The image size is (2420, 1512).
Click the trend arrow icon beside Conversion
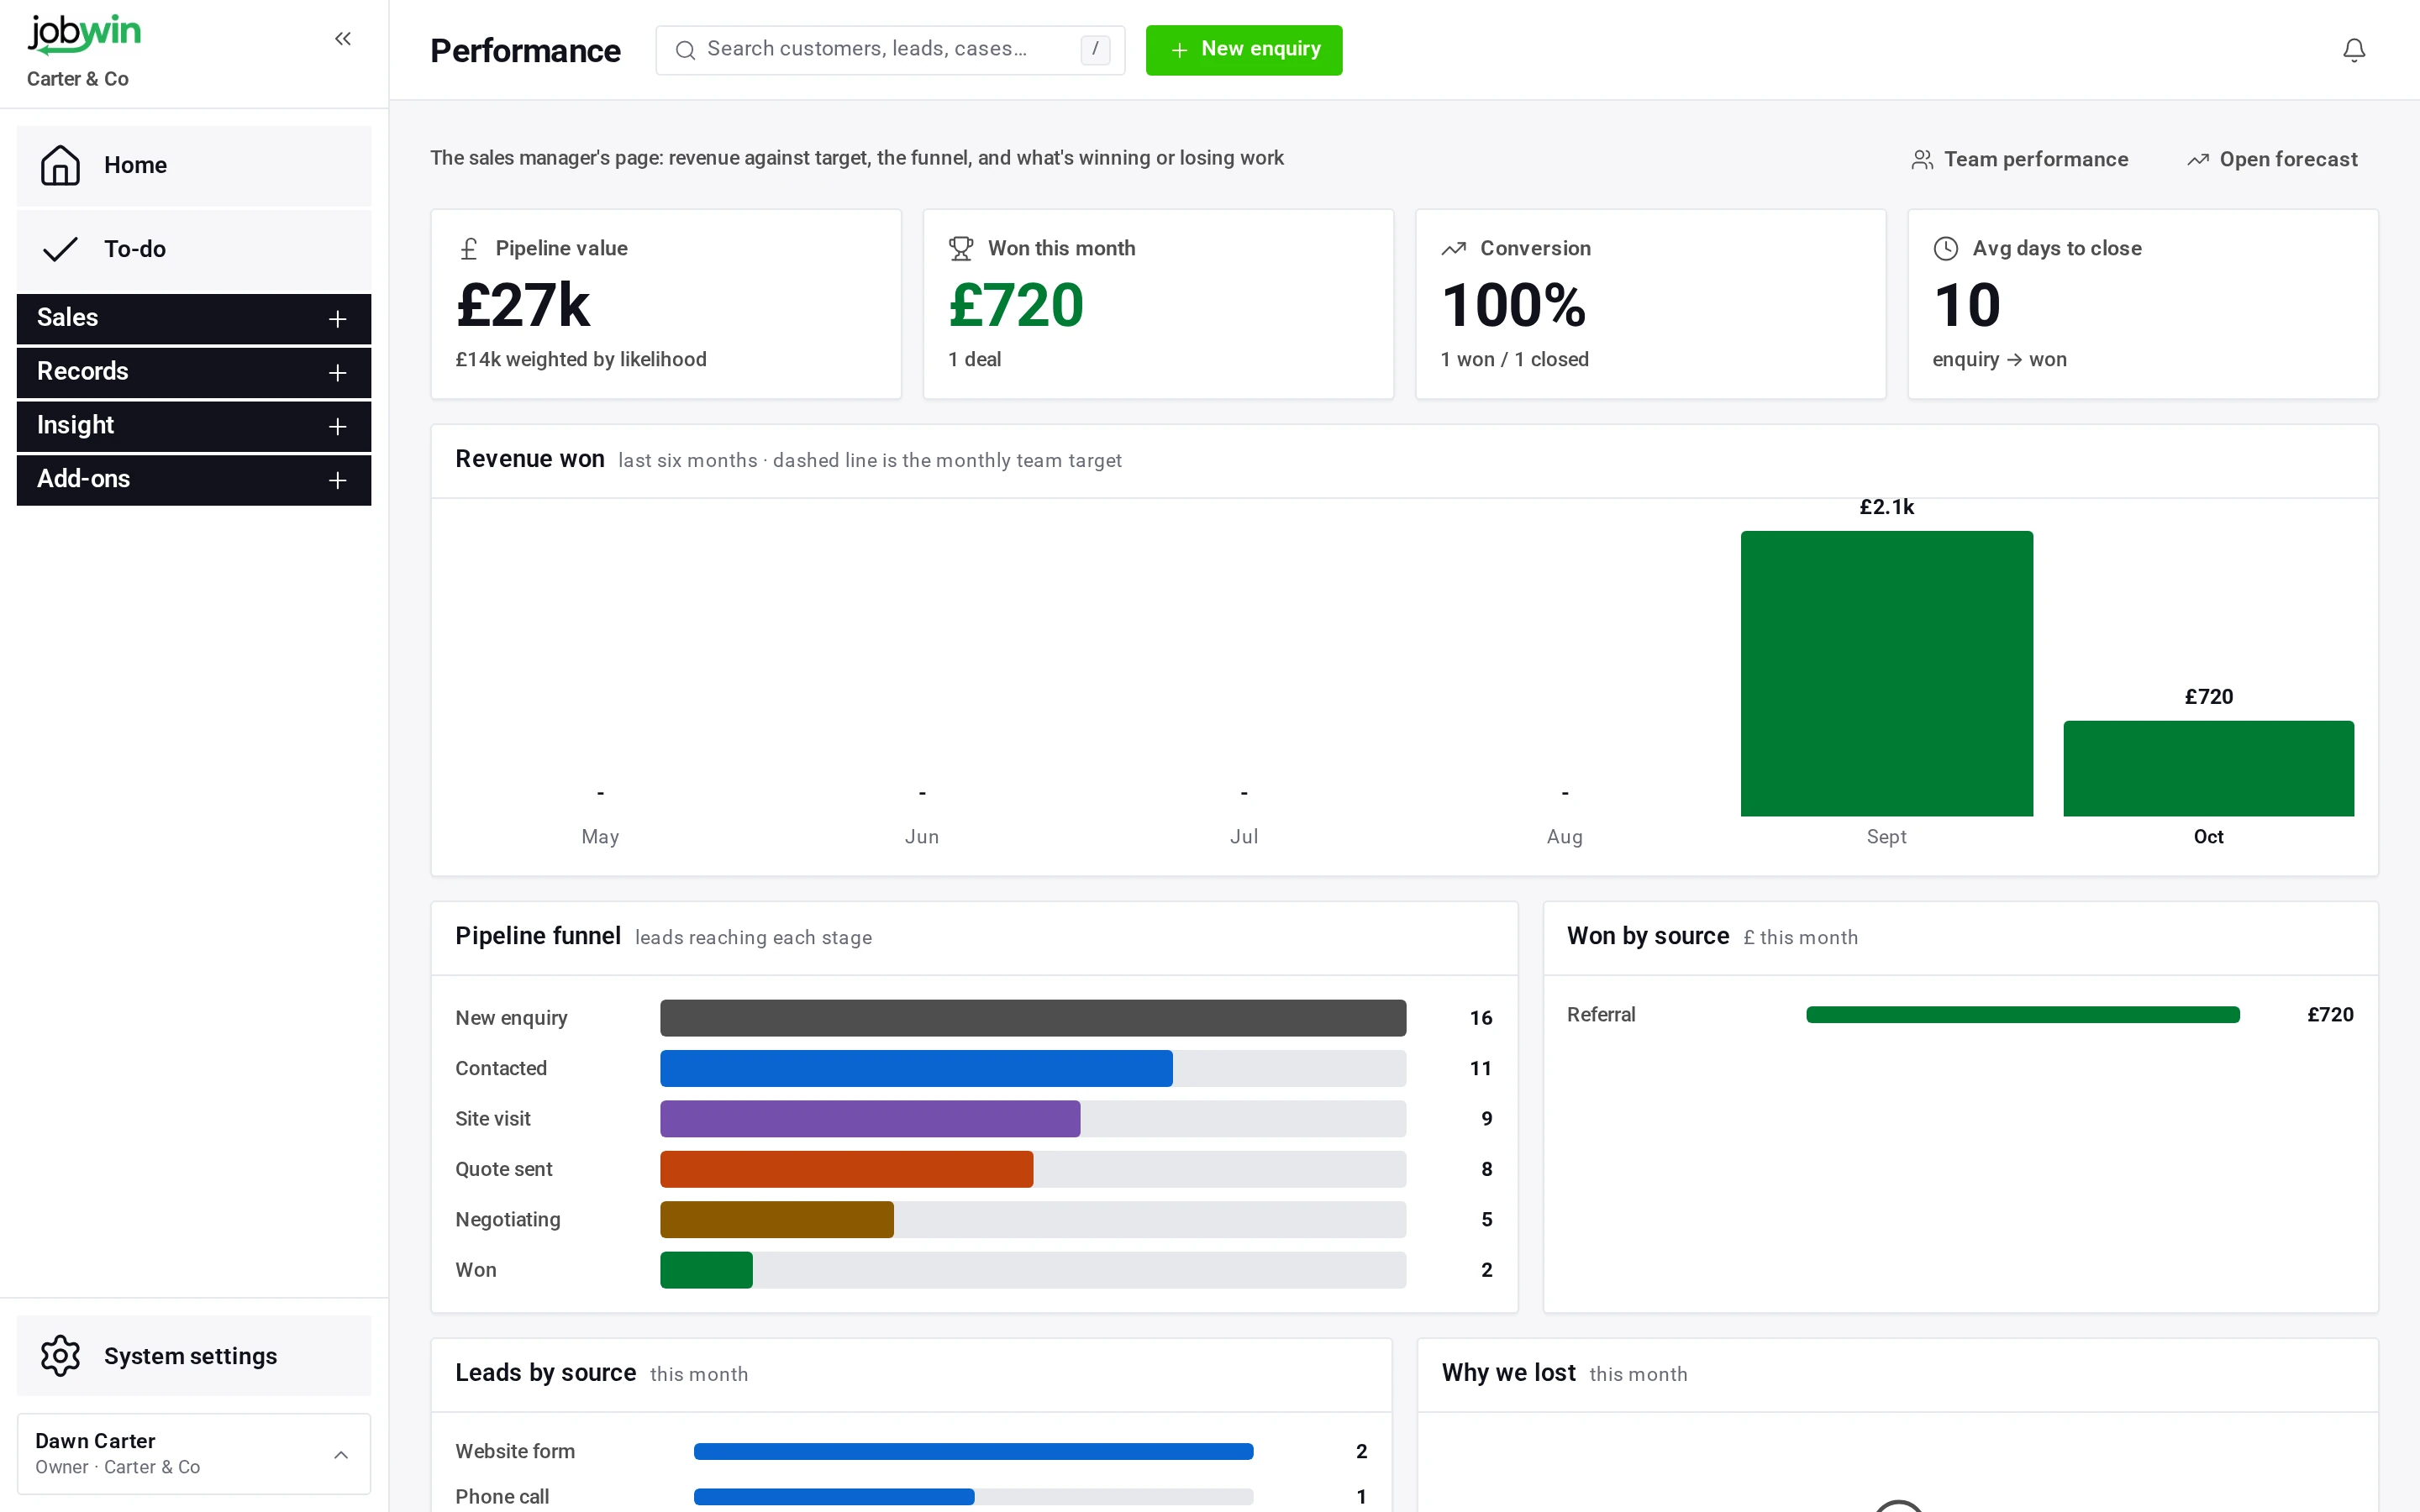pos(1453,248)
